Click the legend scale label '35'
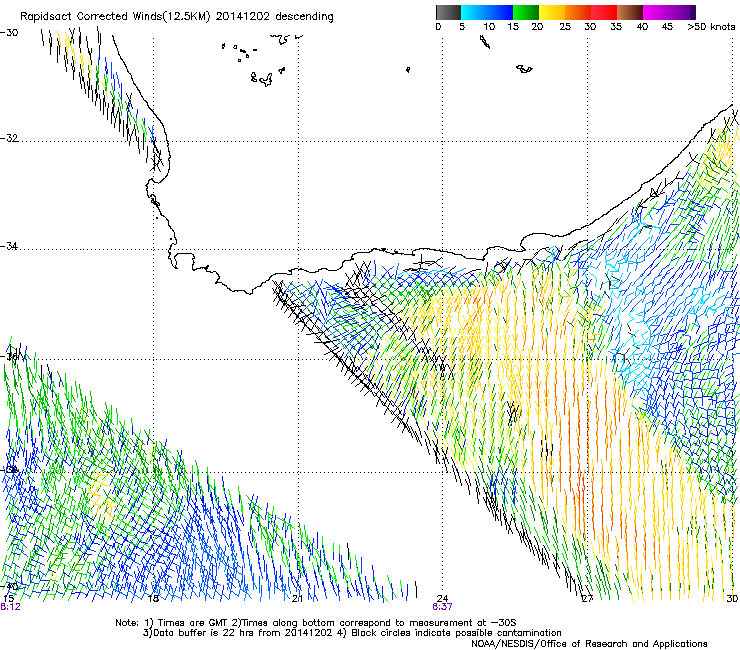 pyautogui.click(x=616, y=27)
